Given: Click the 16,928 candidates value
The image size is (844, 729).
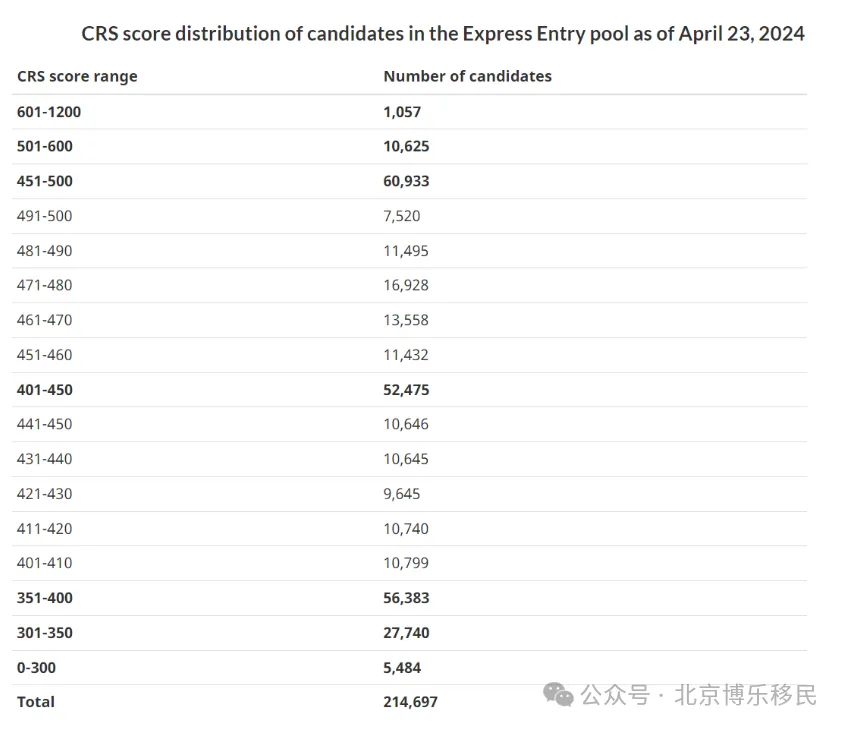Looking at the screenshot, I should [x=406, y=285].
